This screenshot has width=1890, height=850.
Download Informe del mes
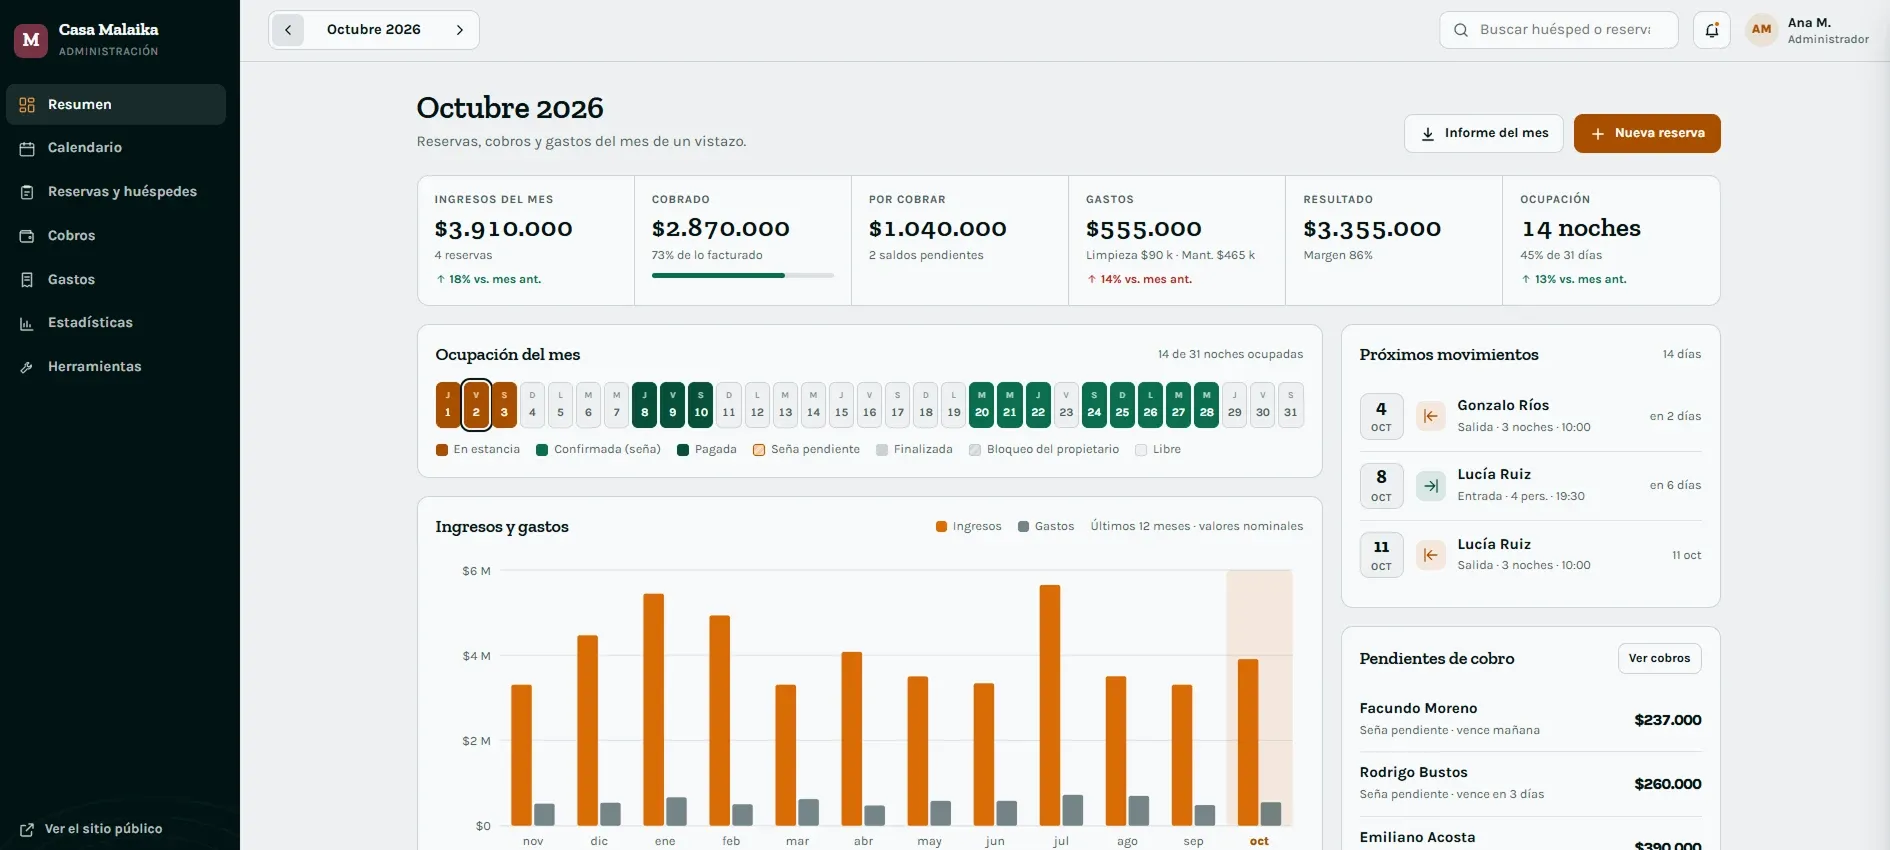click(1484, 133)
